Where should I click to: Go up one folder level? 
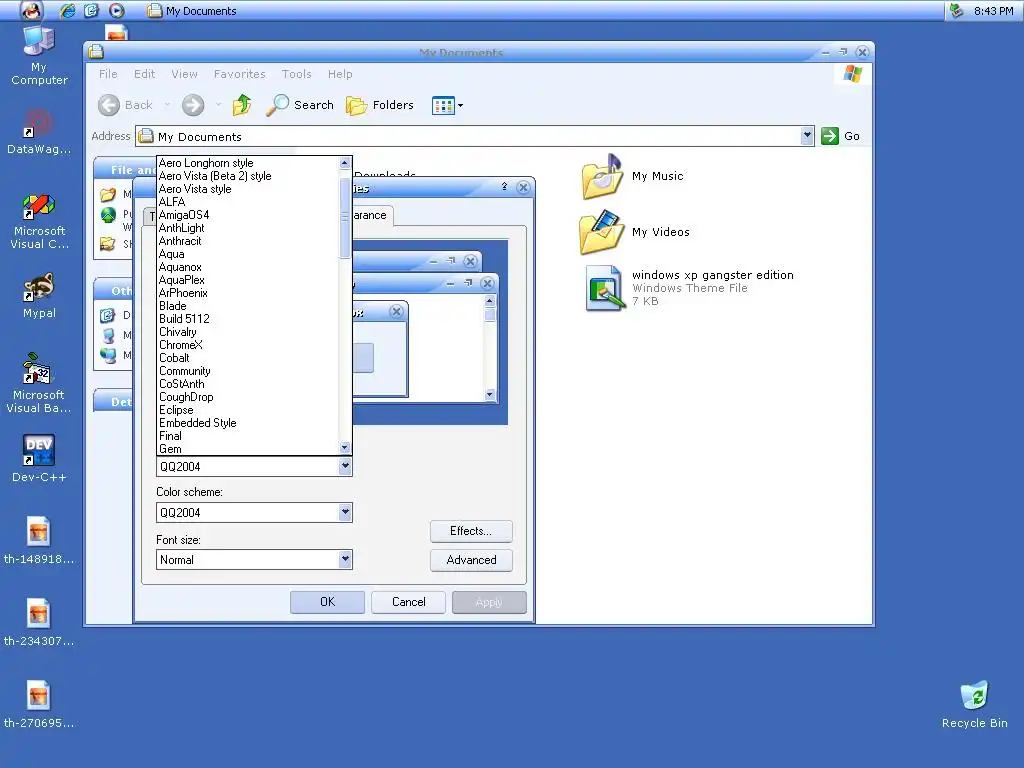[x=242, y=105]
